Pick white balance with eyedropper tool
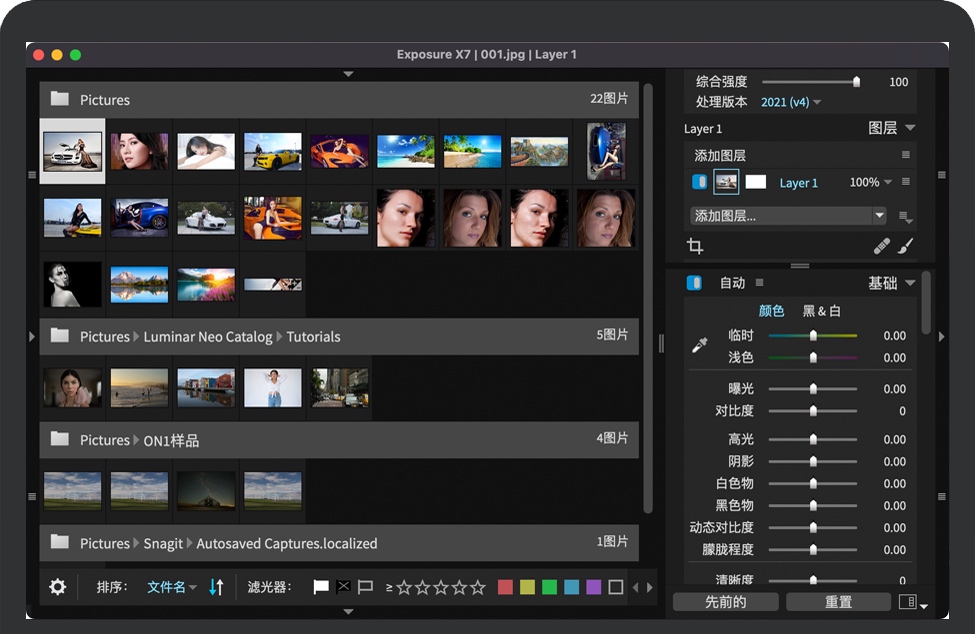The image size is (975, 634). click(x=700, y=345)
